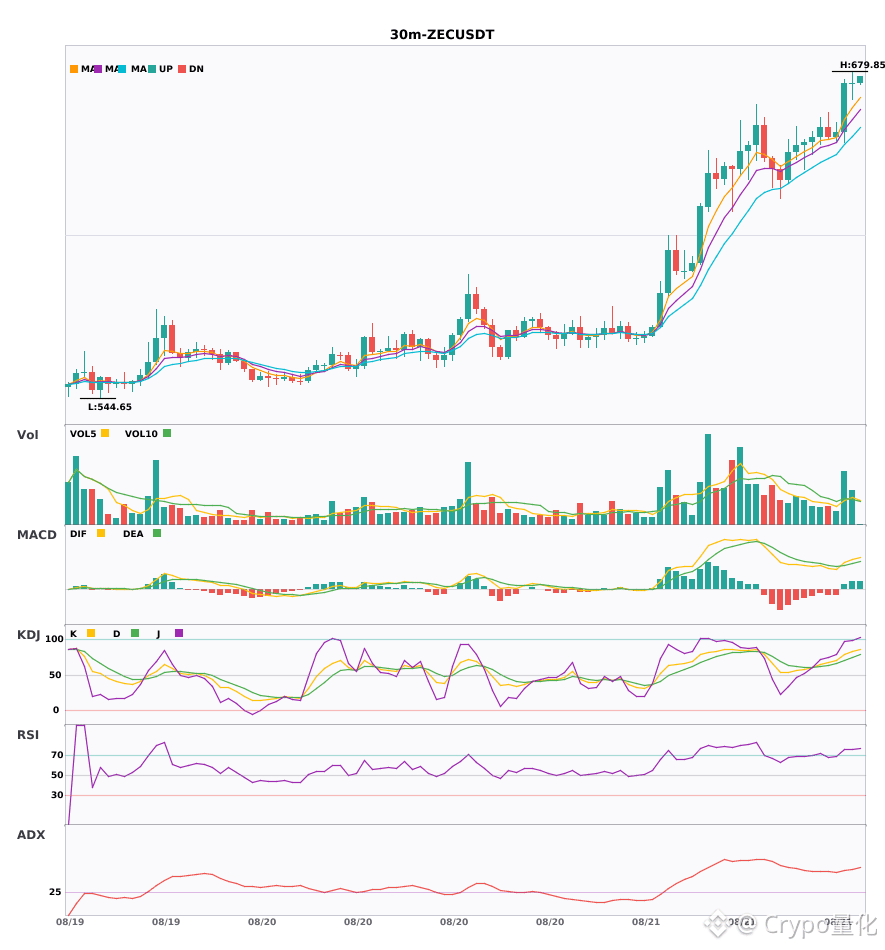Select the MACD panel label
The height and width of the screenshot is (950, 885).
coord(36,535)
